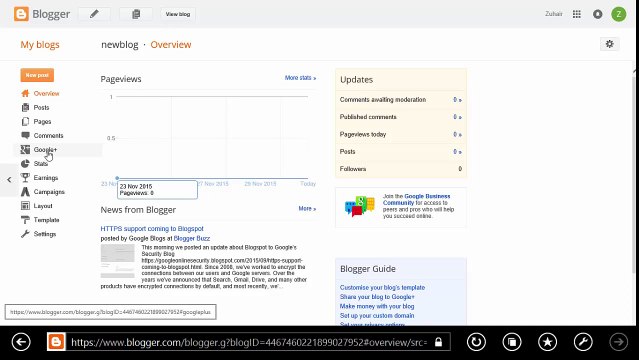
Task: Go to My blogs
Action: (40, 44)
